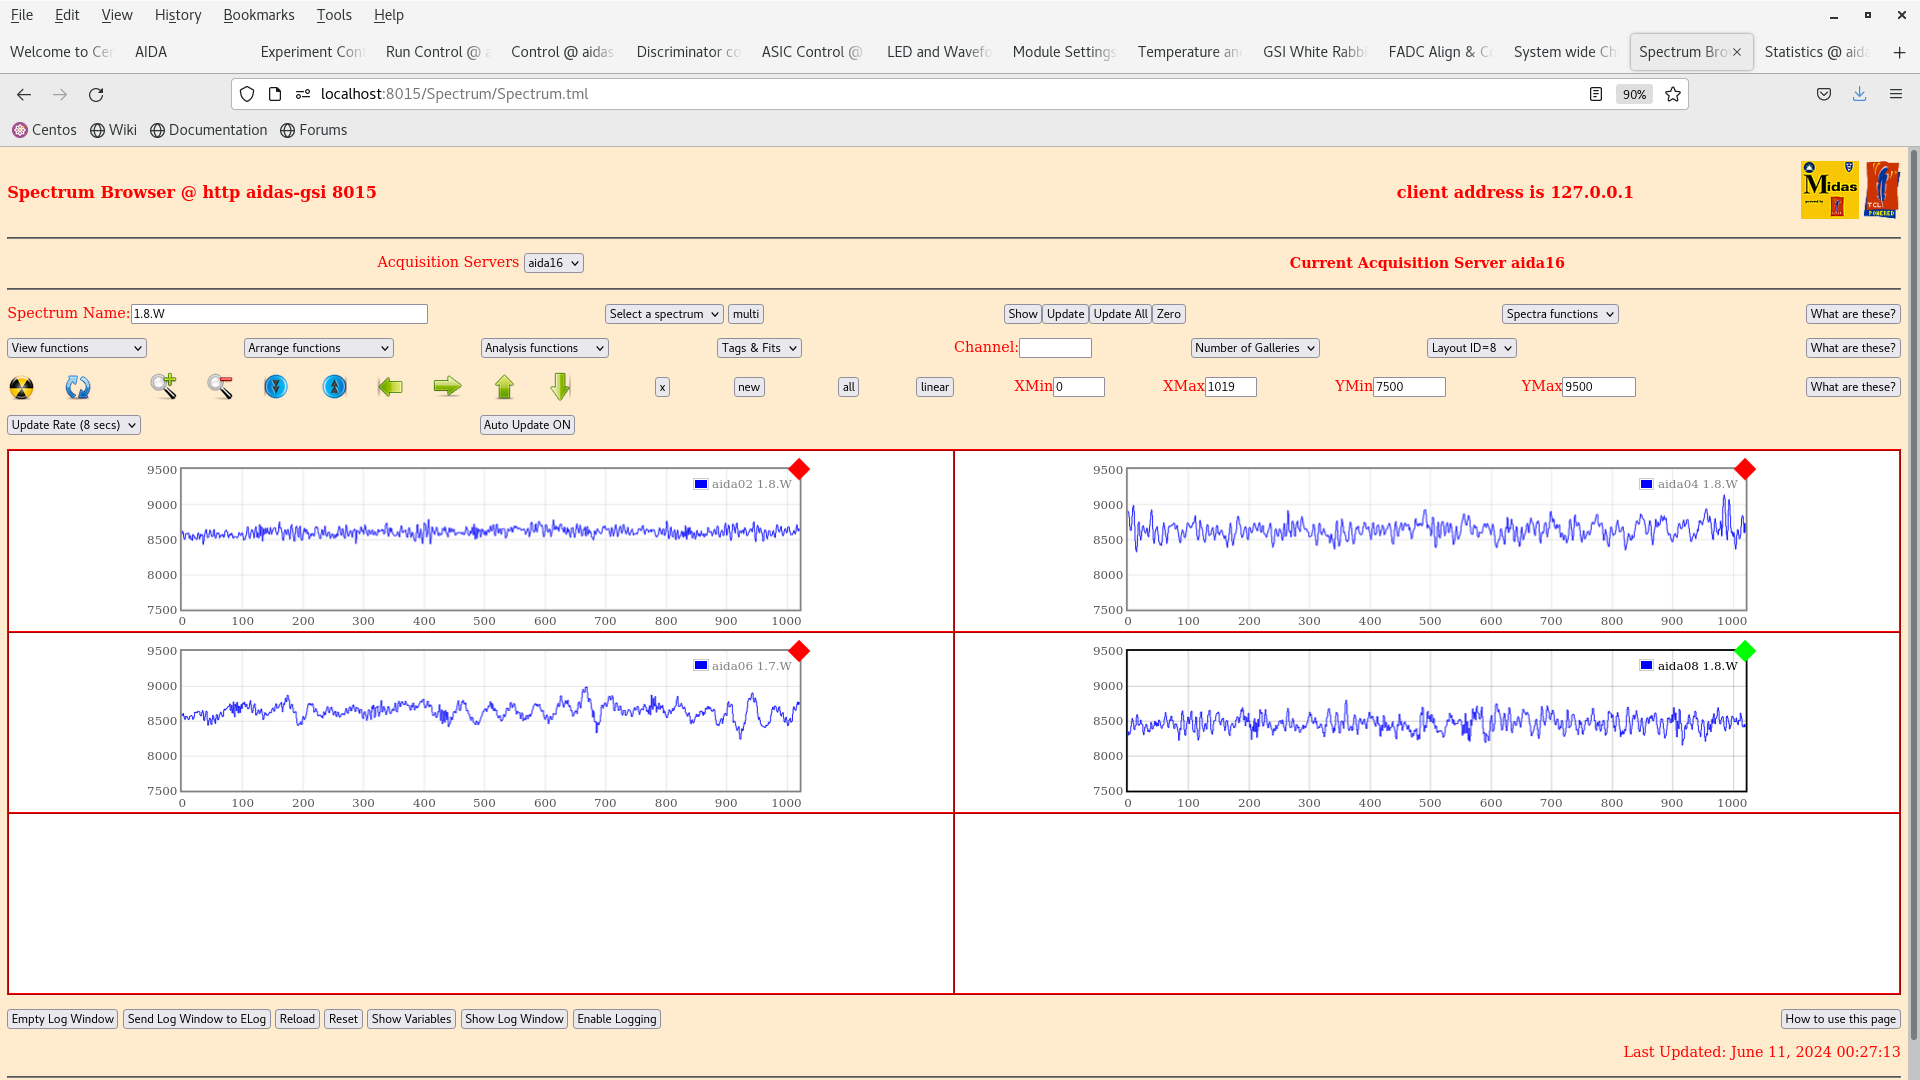Select linear scale toggle button

935,386
